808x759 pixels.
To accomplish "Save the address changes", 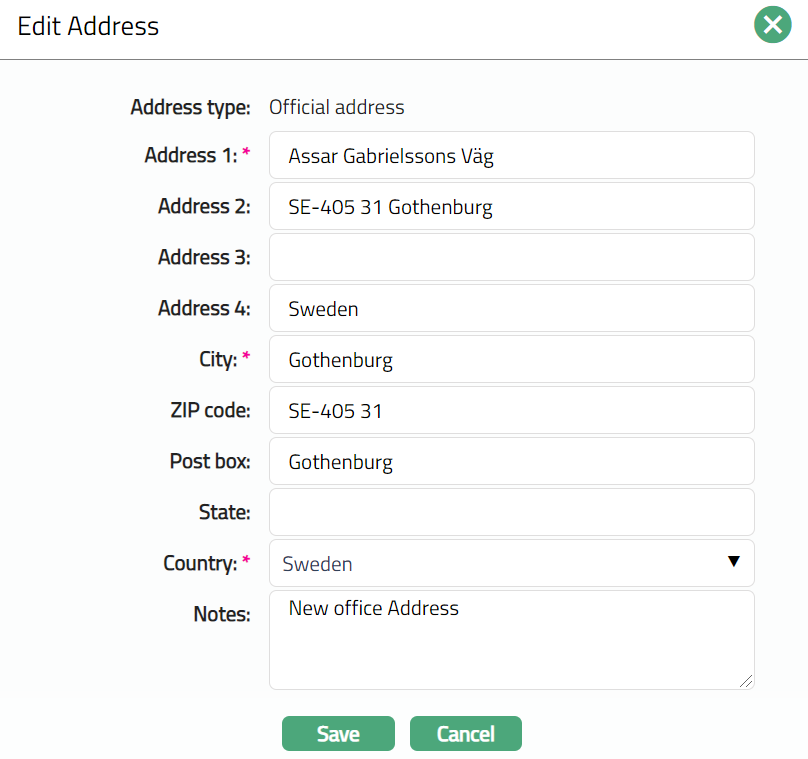I will [338, 734].
